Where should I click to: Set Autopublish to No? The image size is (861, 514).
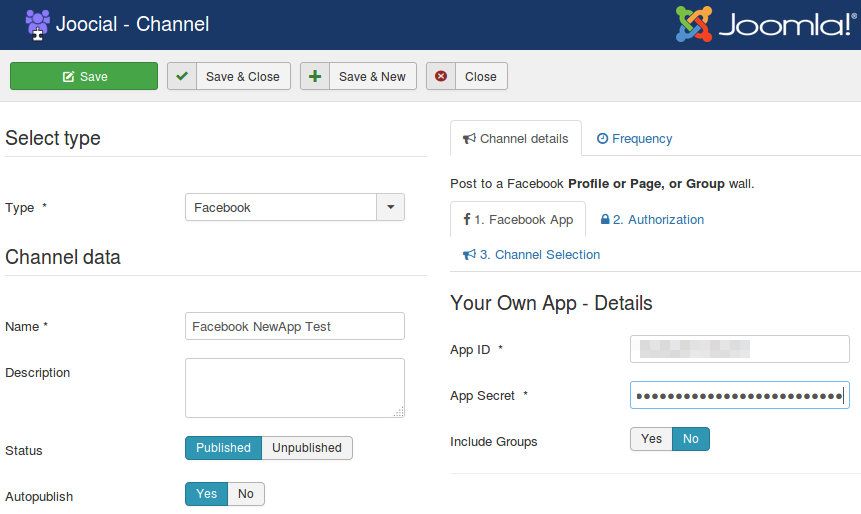point(246,494)
